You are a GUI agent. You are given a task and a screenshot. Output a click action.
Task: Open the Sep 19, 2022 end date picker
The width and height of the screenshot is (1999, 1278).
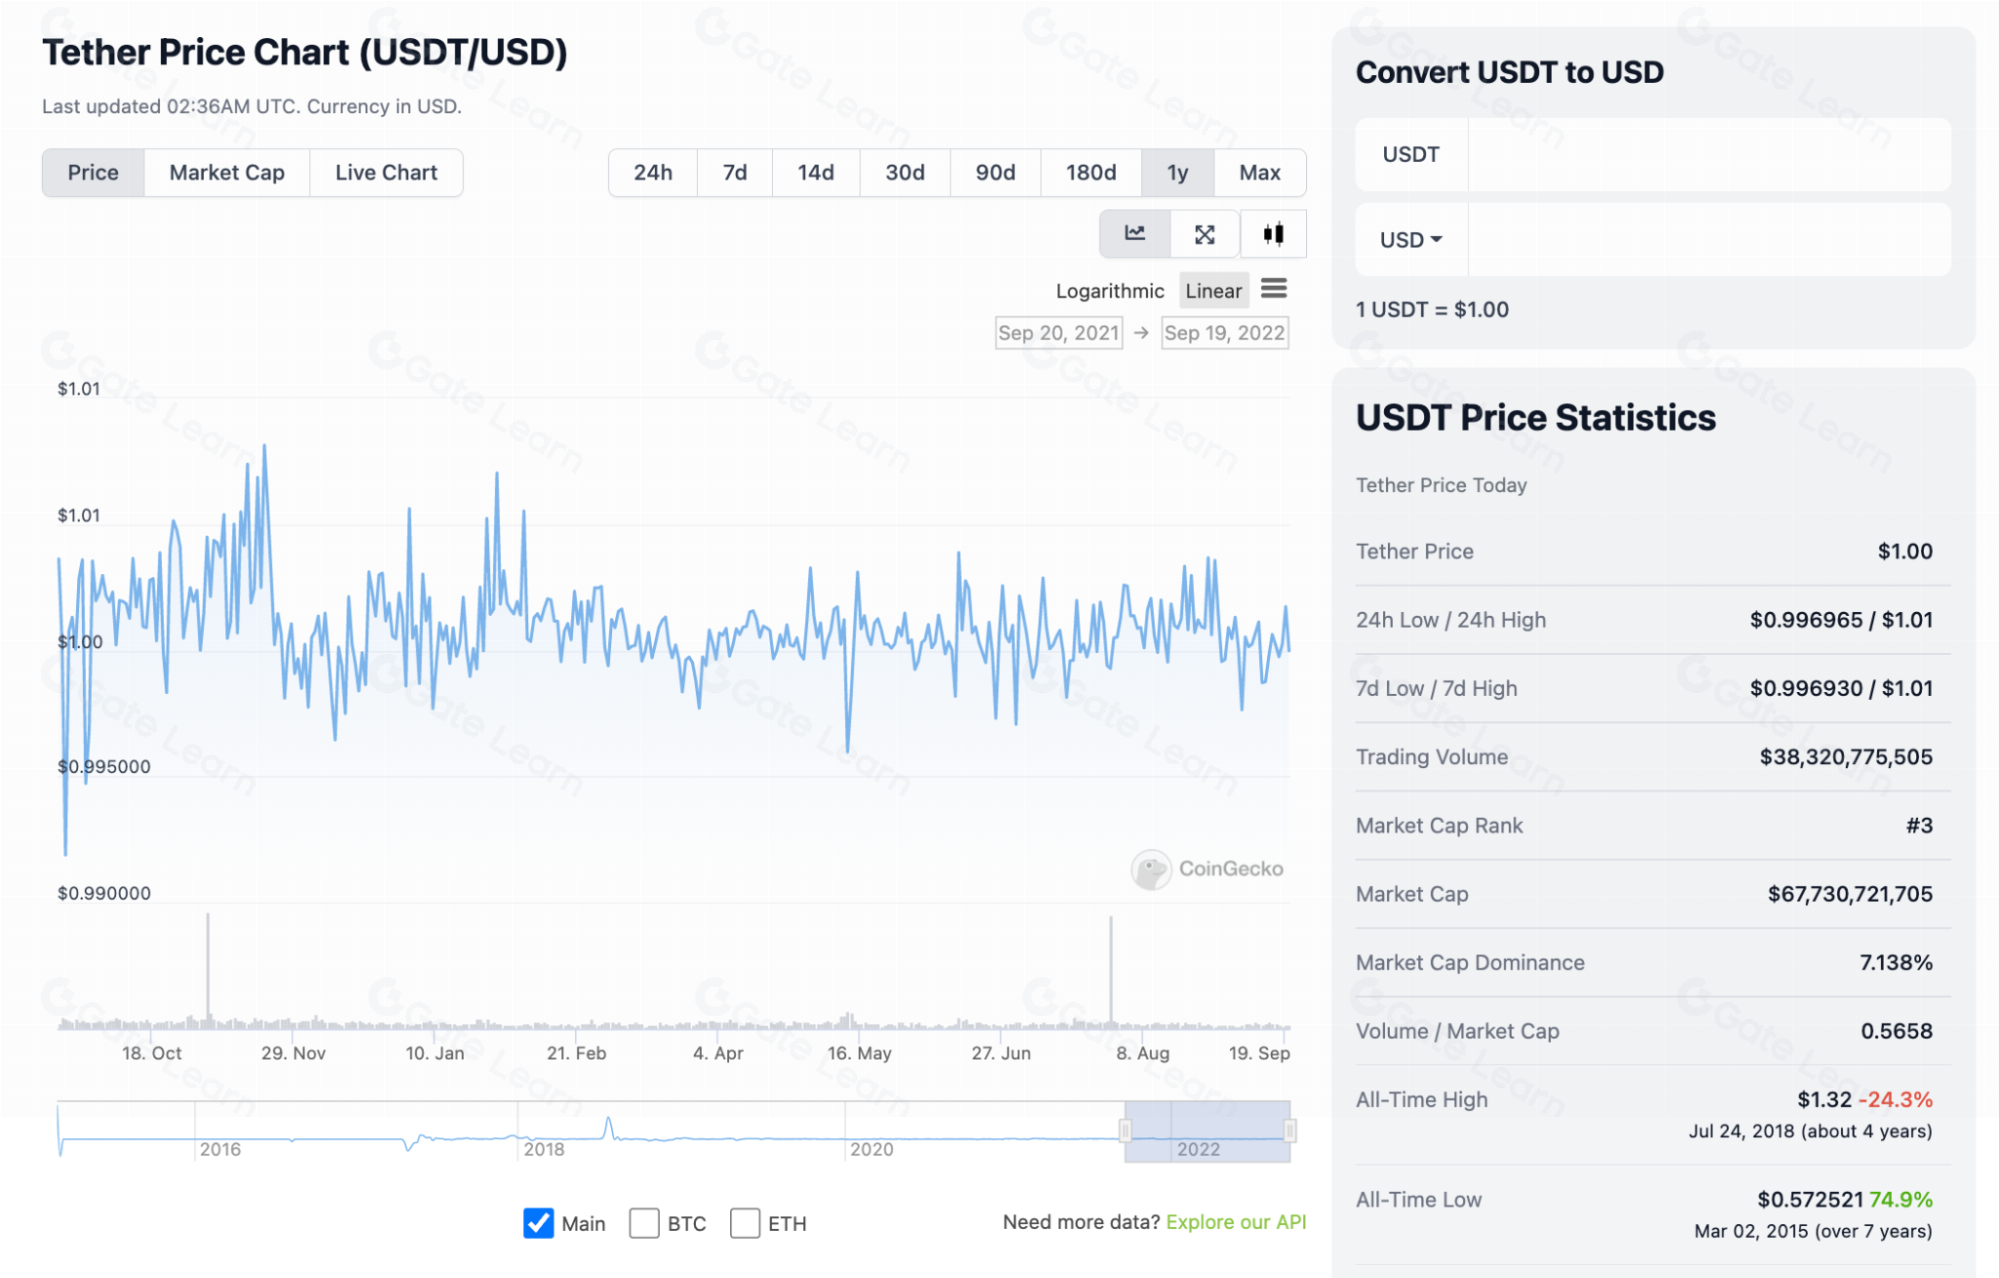pyautogui.click(x=1224, y=333)
